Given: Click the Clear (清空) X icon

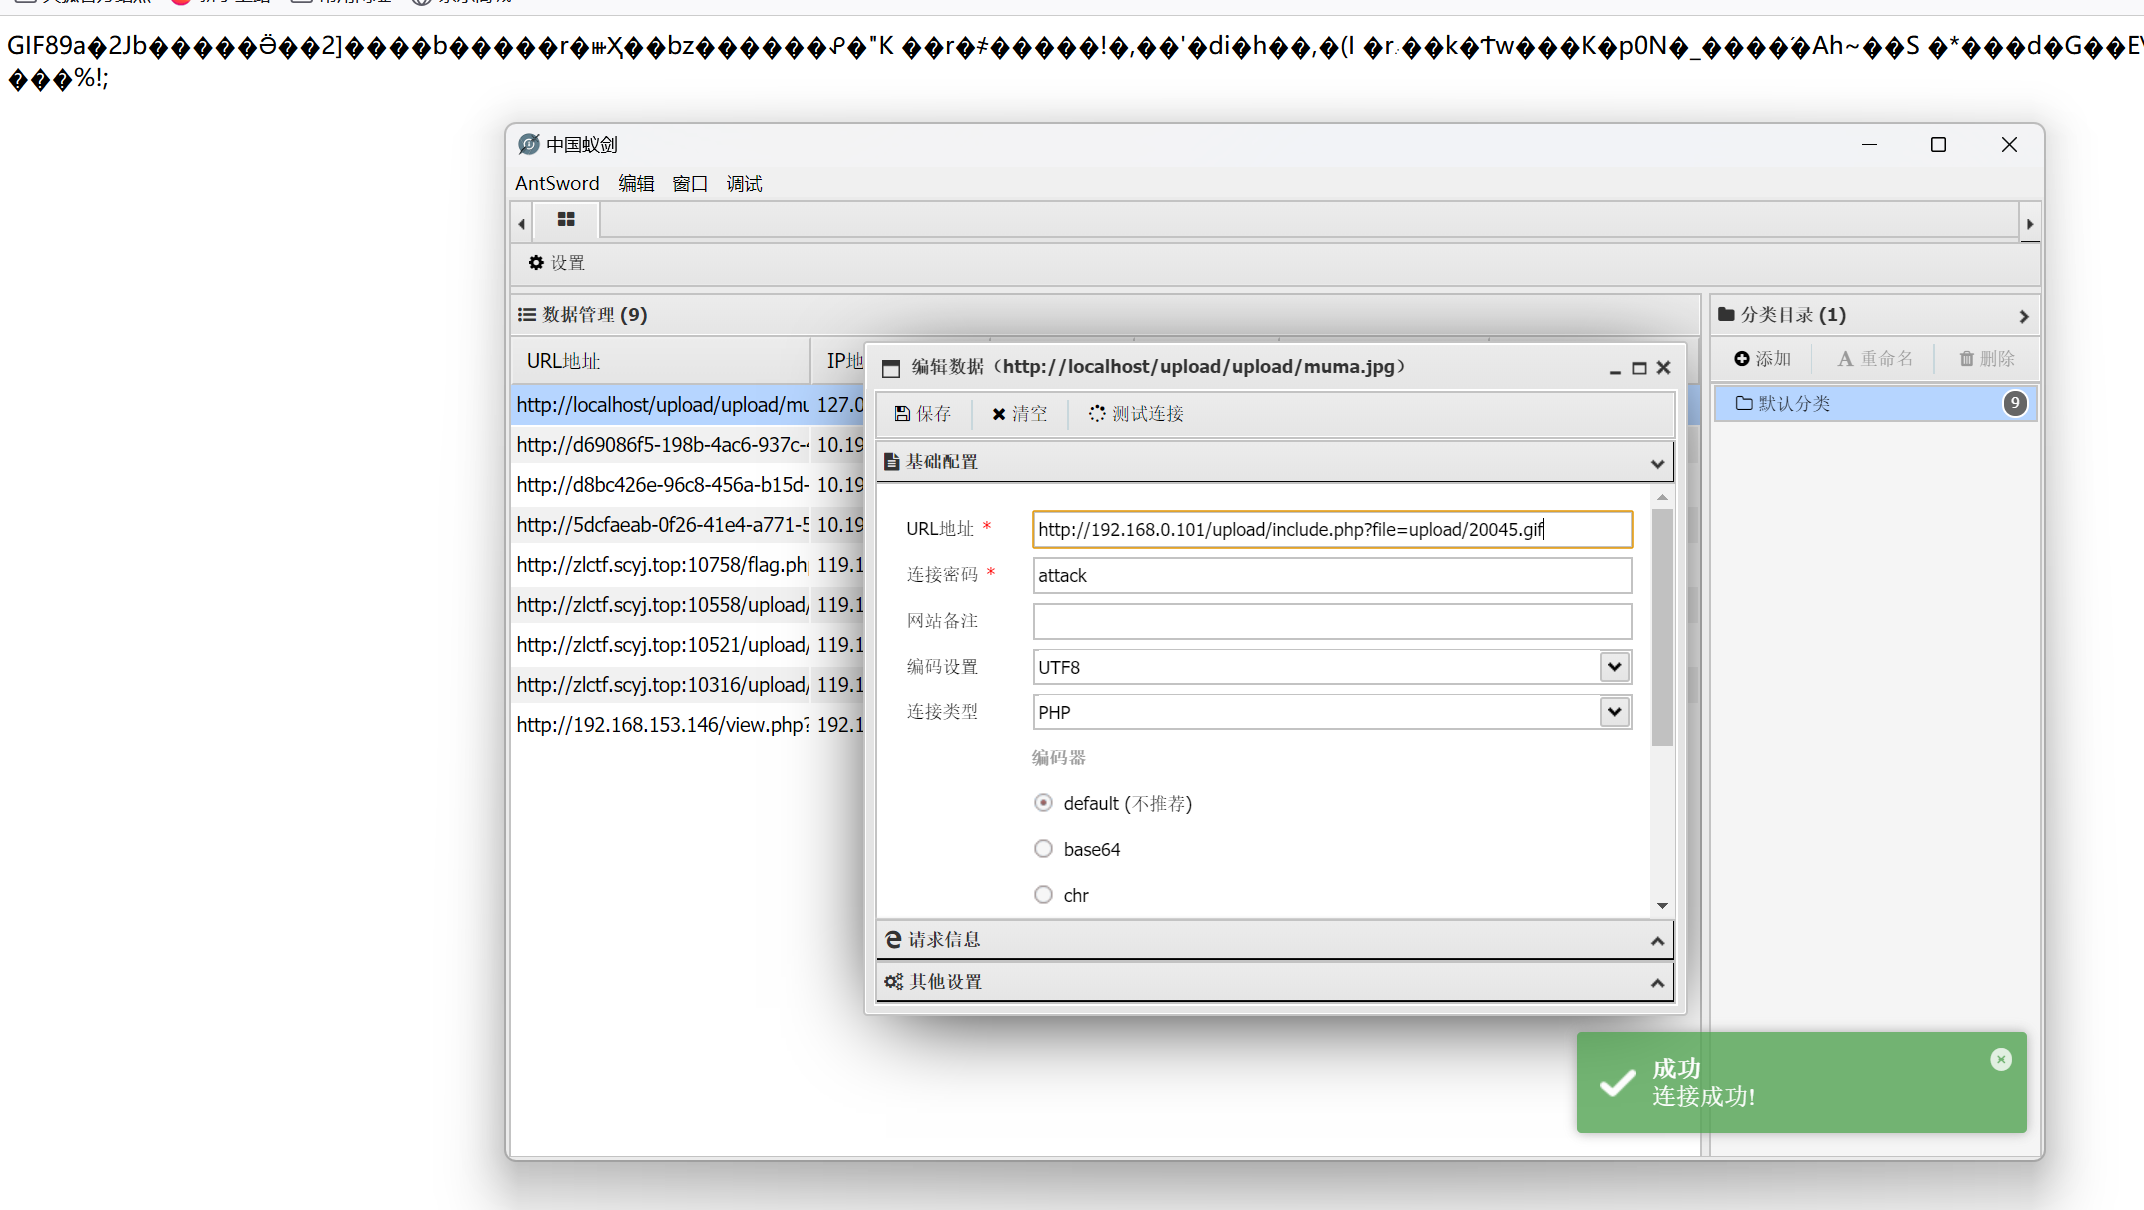Looking at the screenshot, I should (x=998, y=414).
